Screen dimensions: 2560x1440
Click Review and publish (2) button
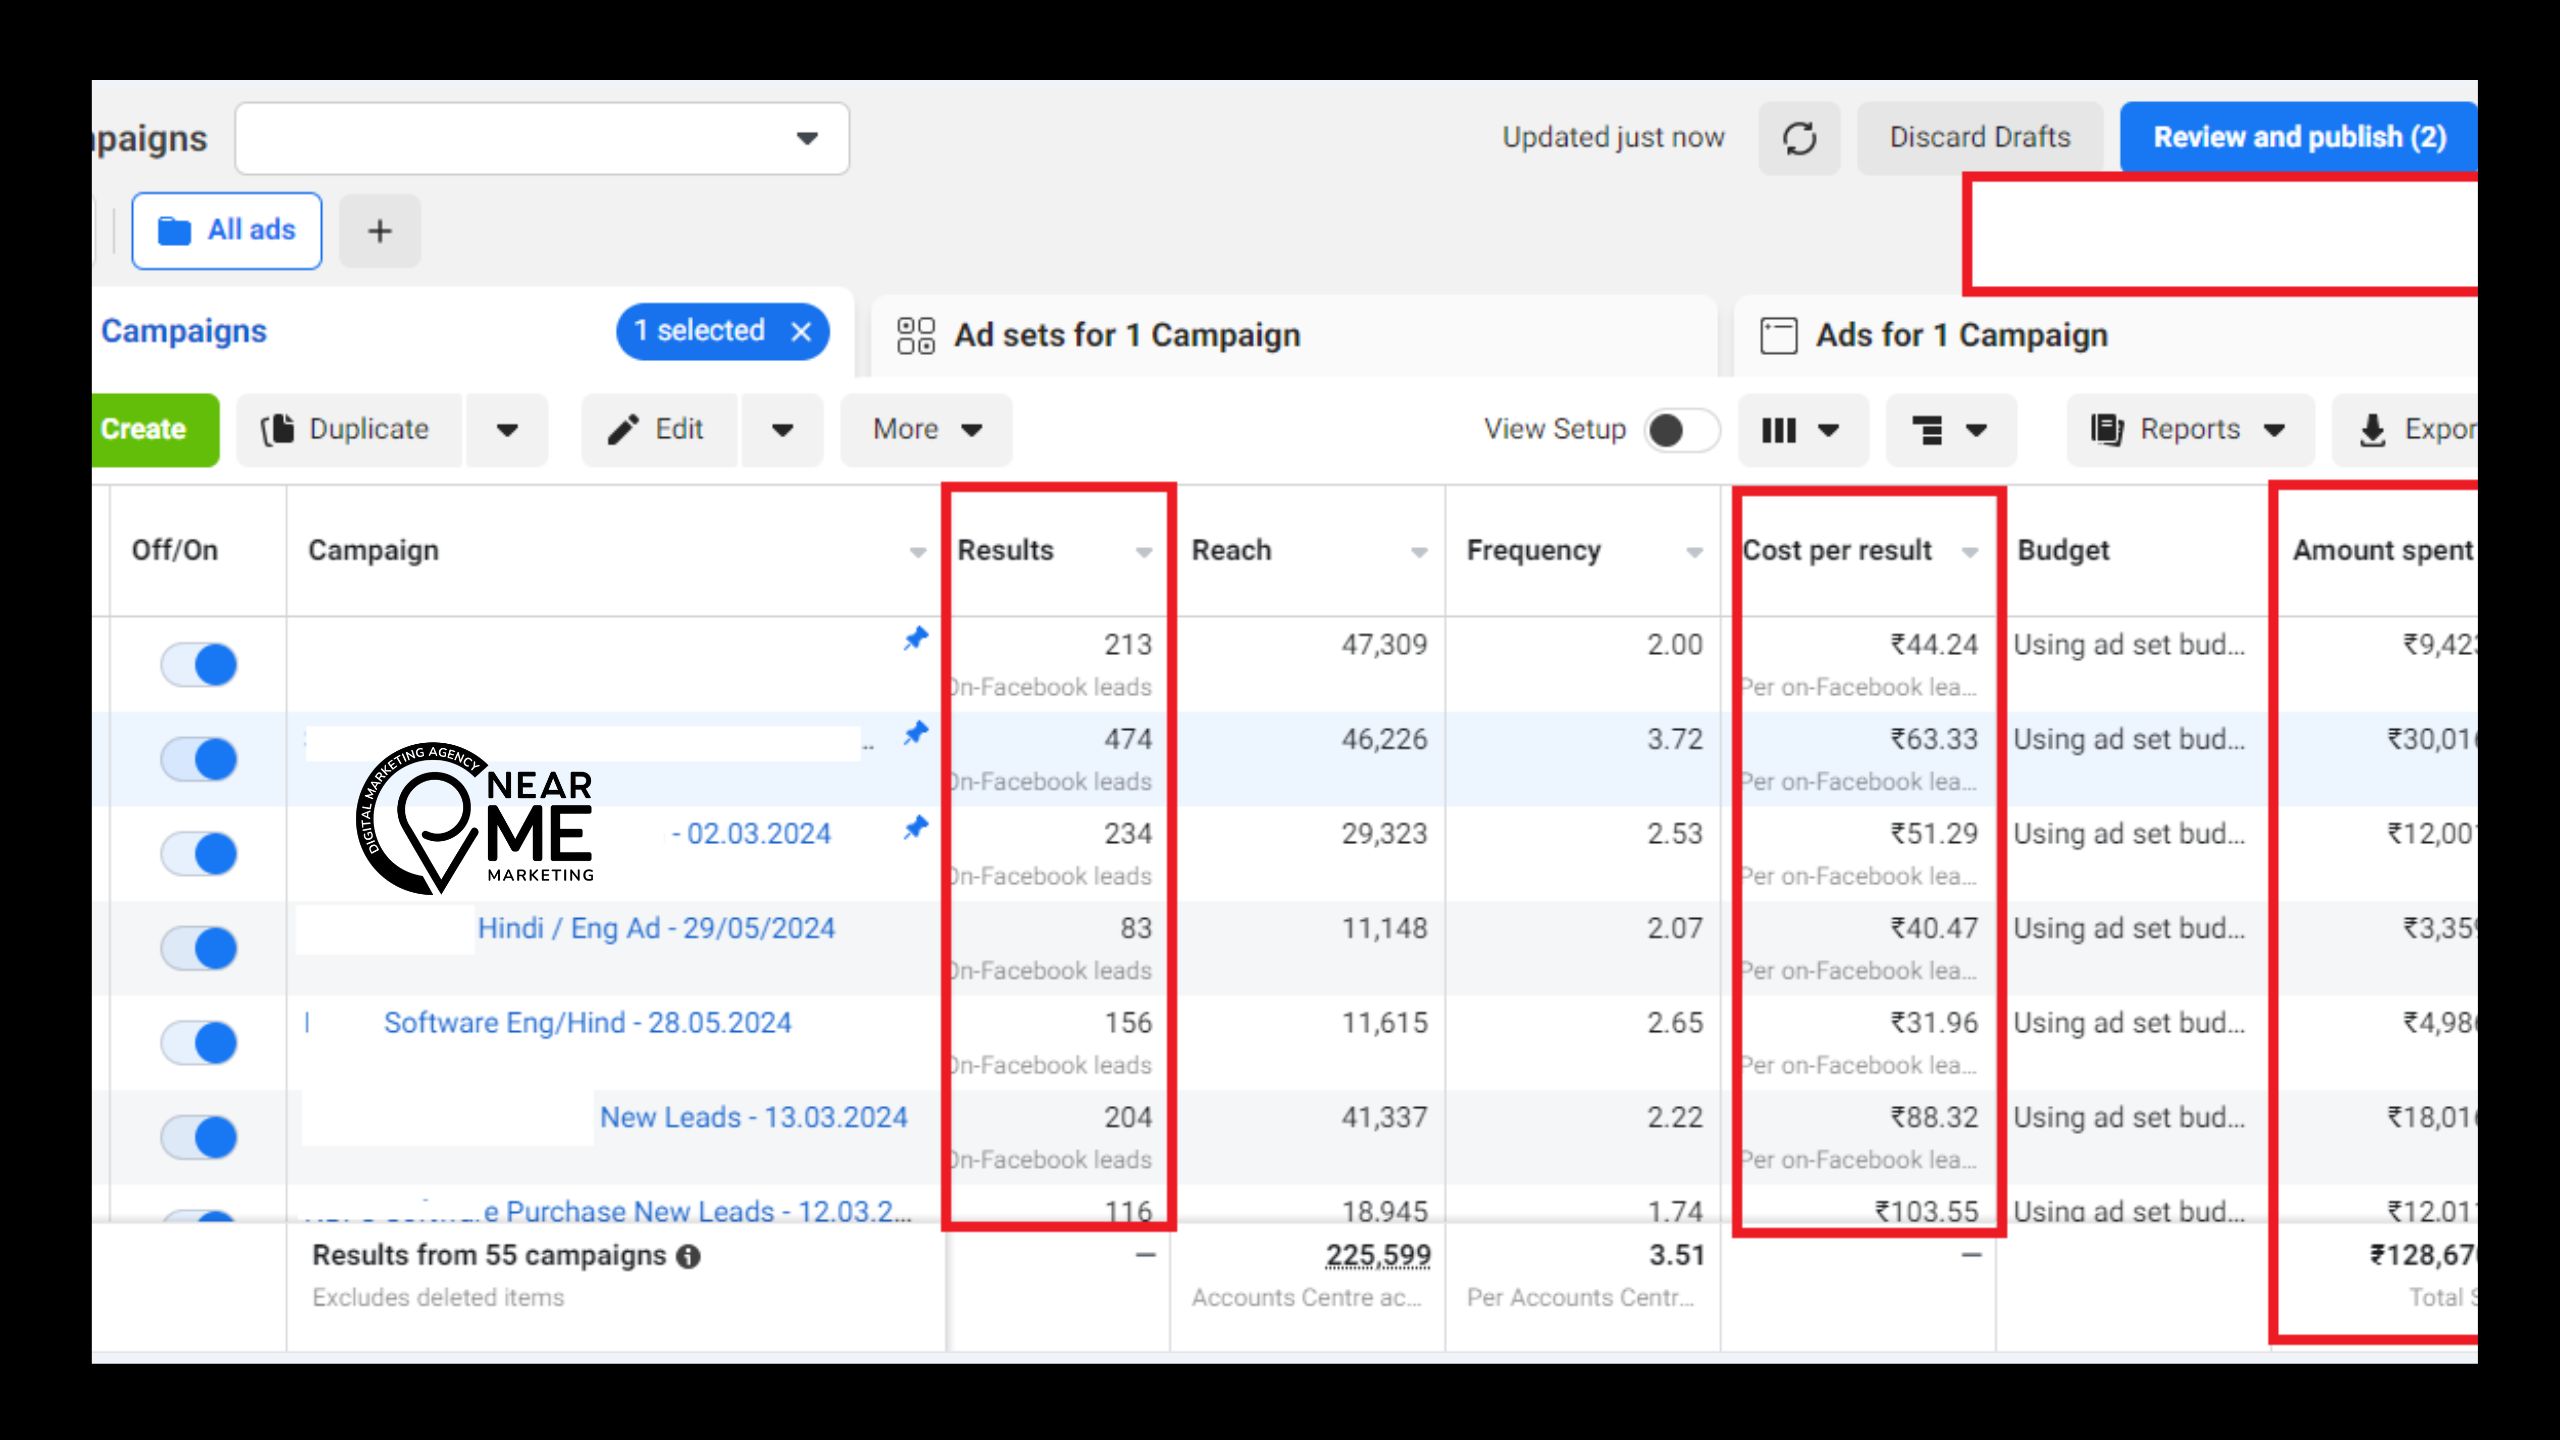click(2298, 137)
